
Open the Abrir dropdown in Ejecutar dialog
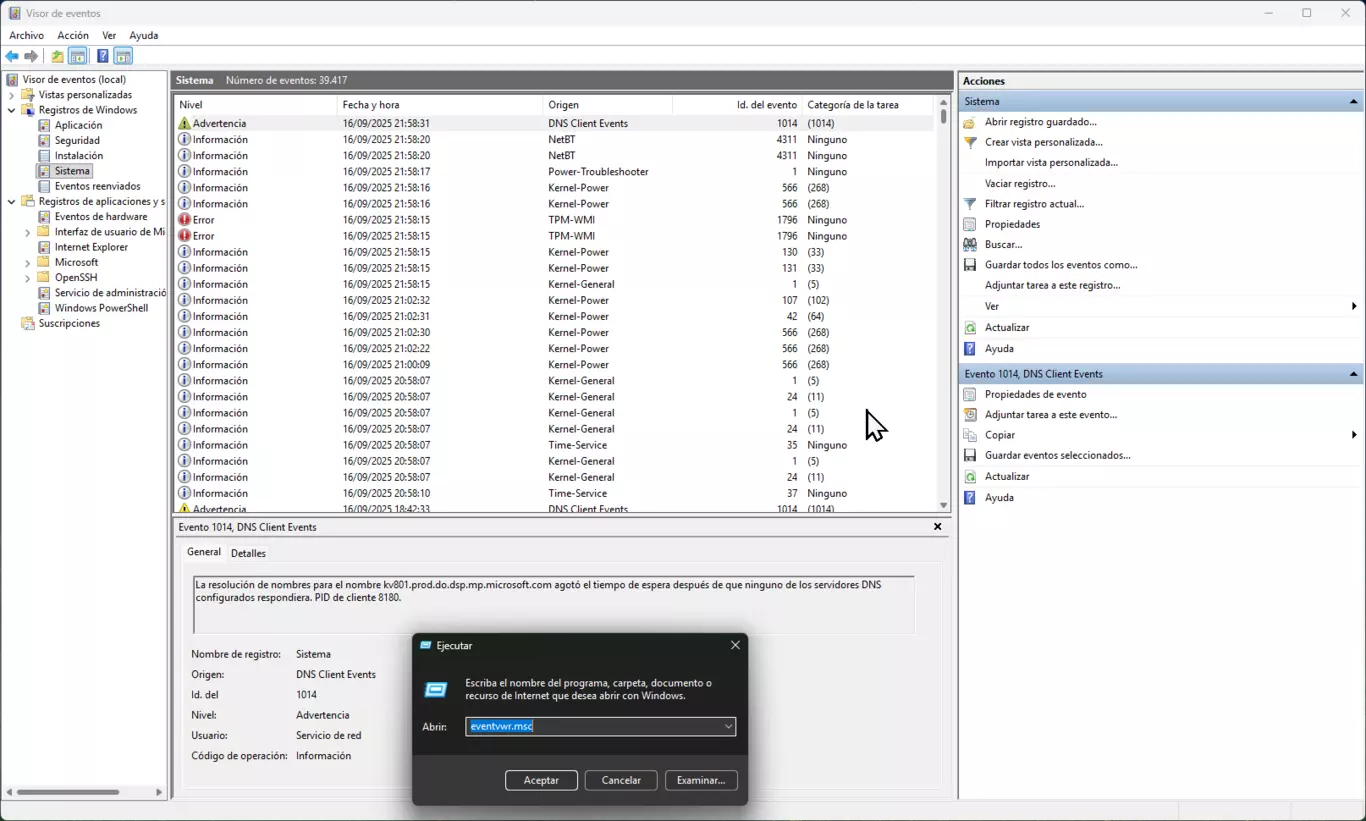tap(728, 727)
